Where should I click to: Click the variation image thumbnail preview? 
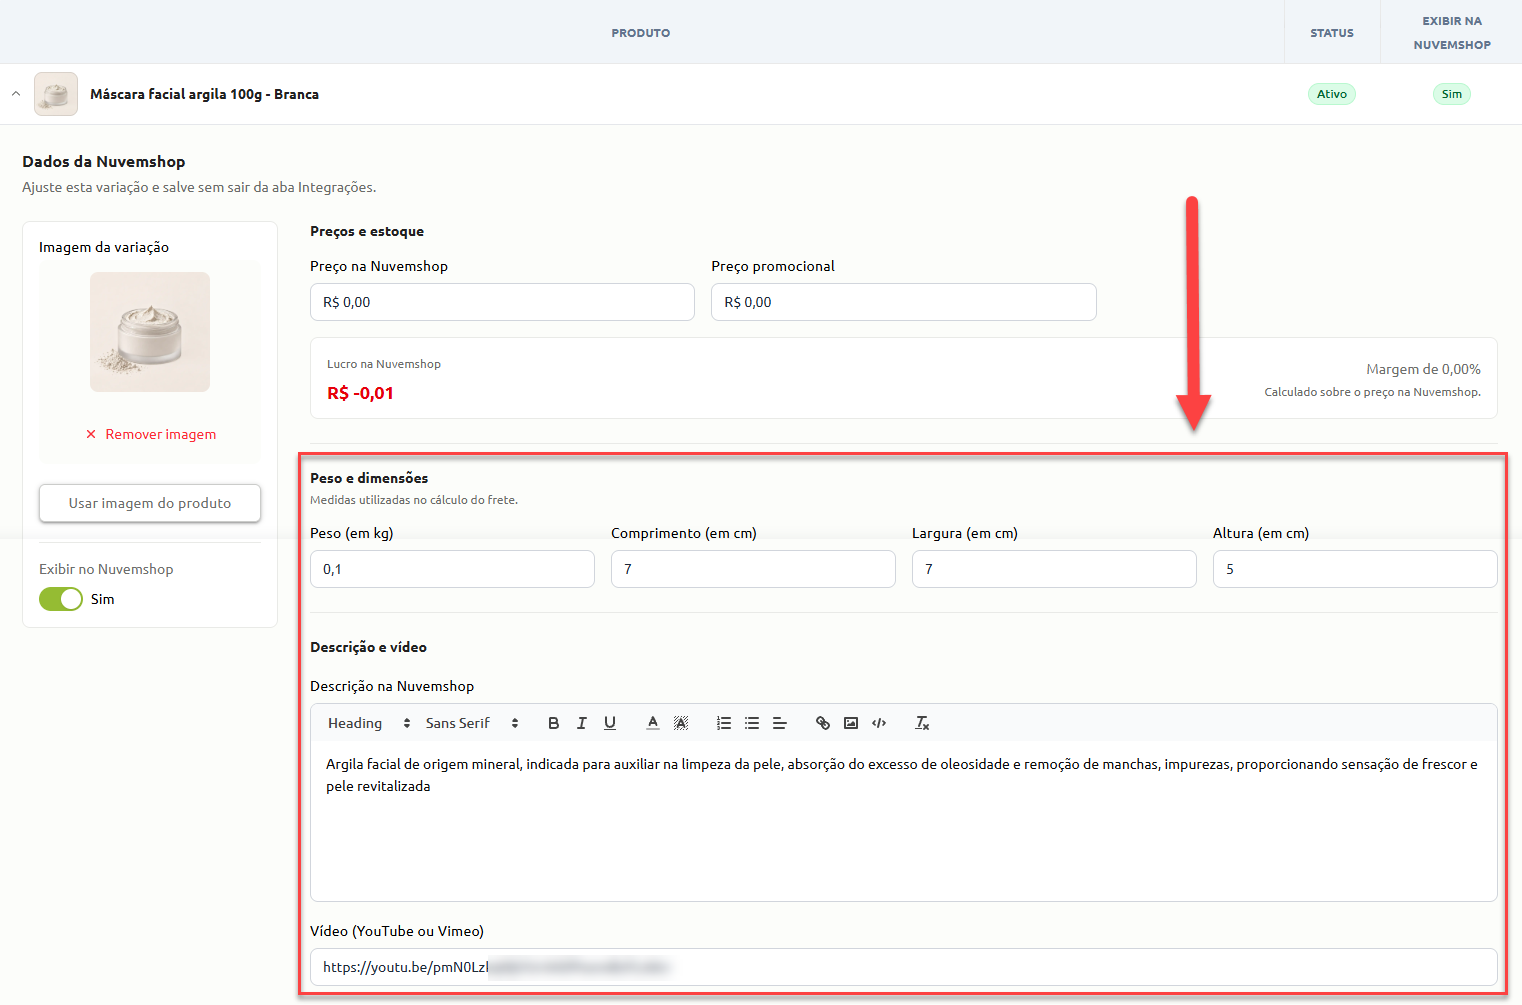pos(150,332)
